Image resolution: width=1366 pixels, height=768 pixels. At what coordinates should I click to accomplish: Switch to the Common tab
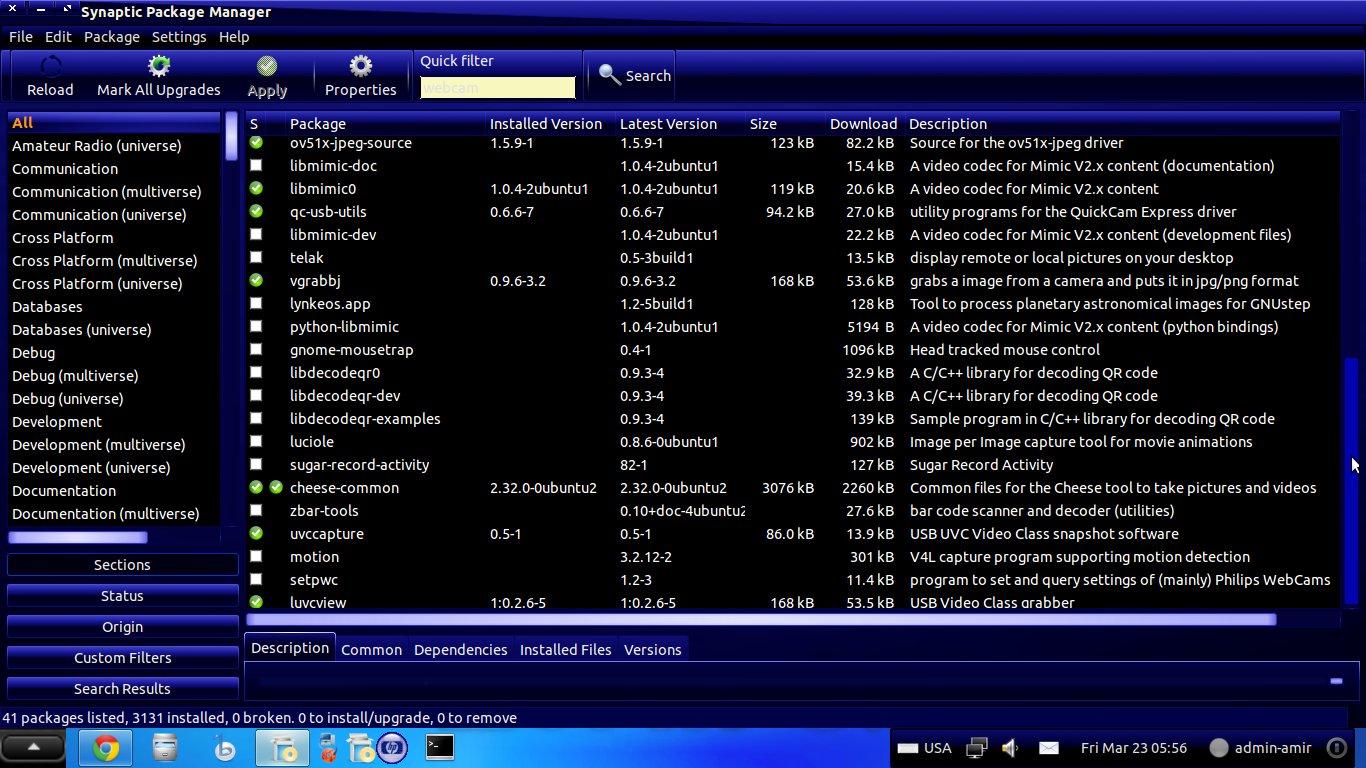click(371, 649)
